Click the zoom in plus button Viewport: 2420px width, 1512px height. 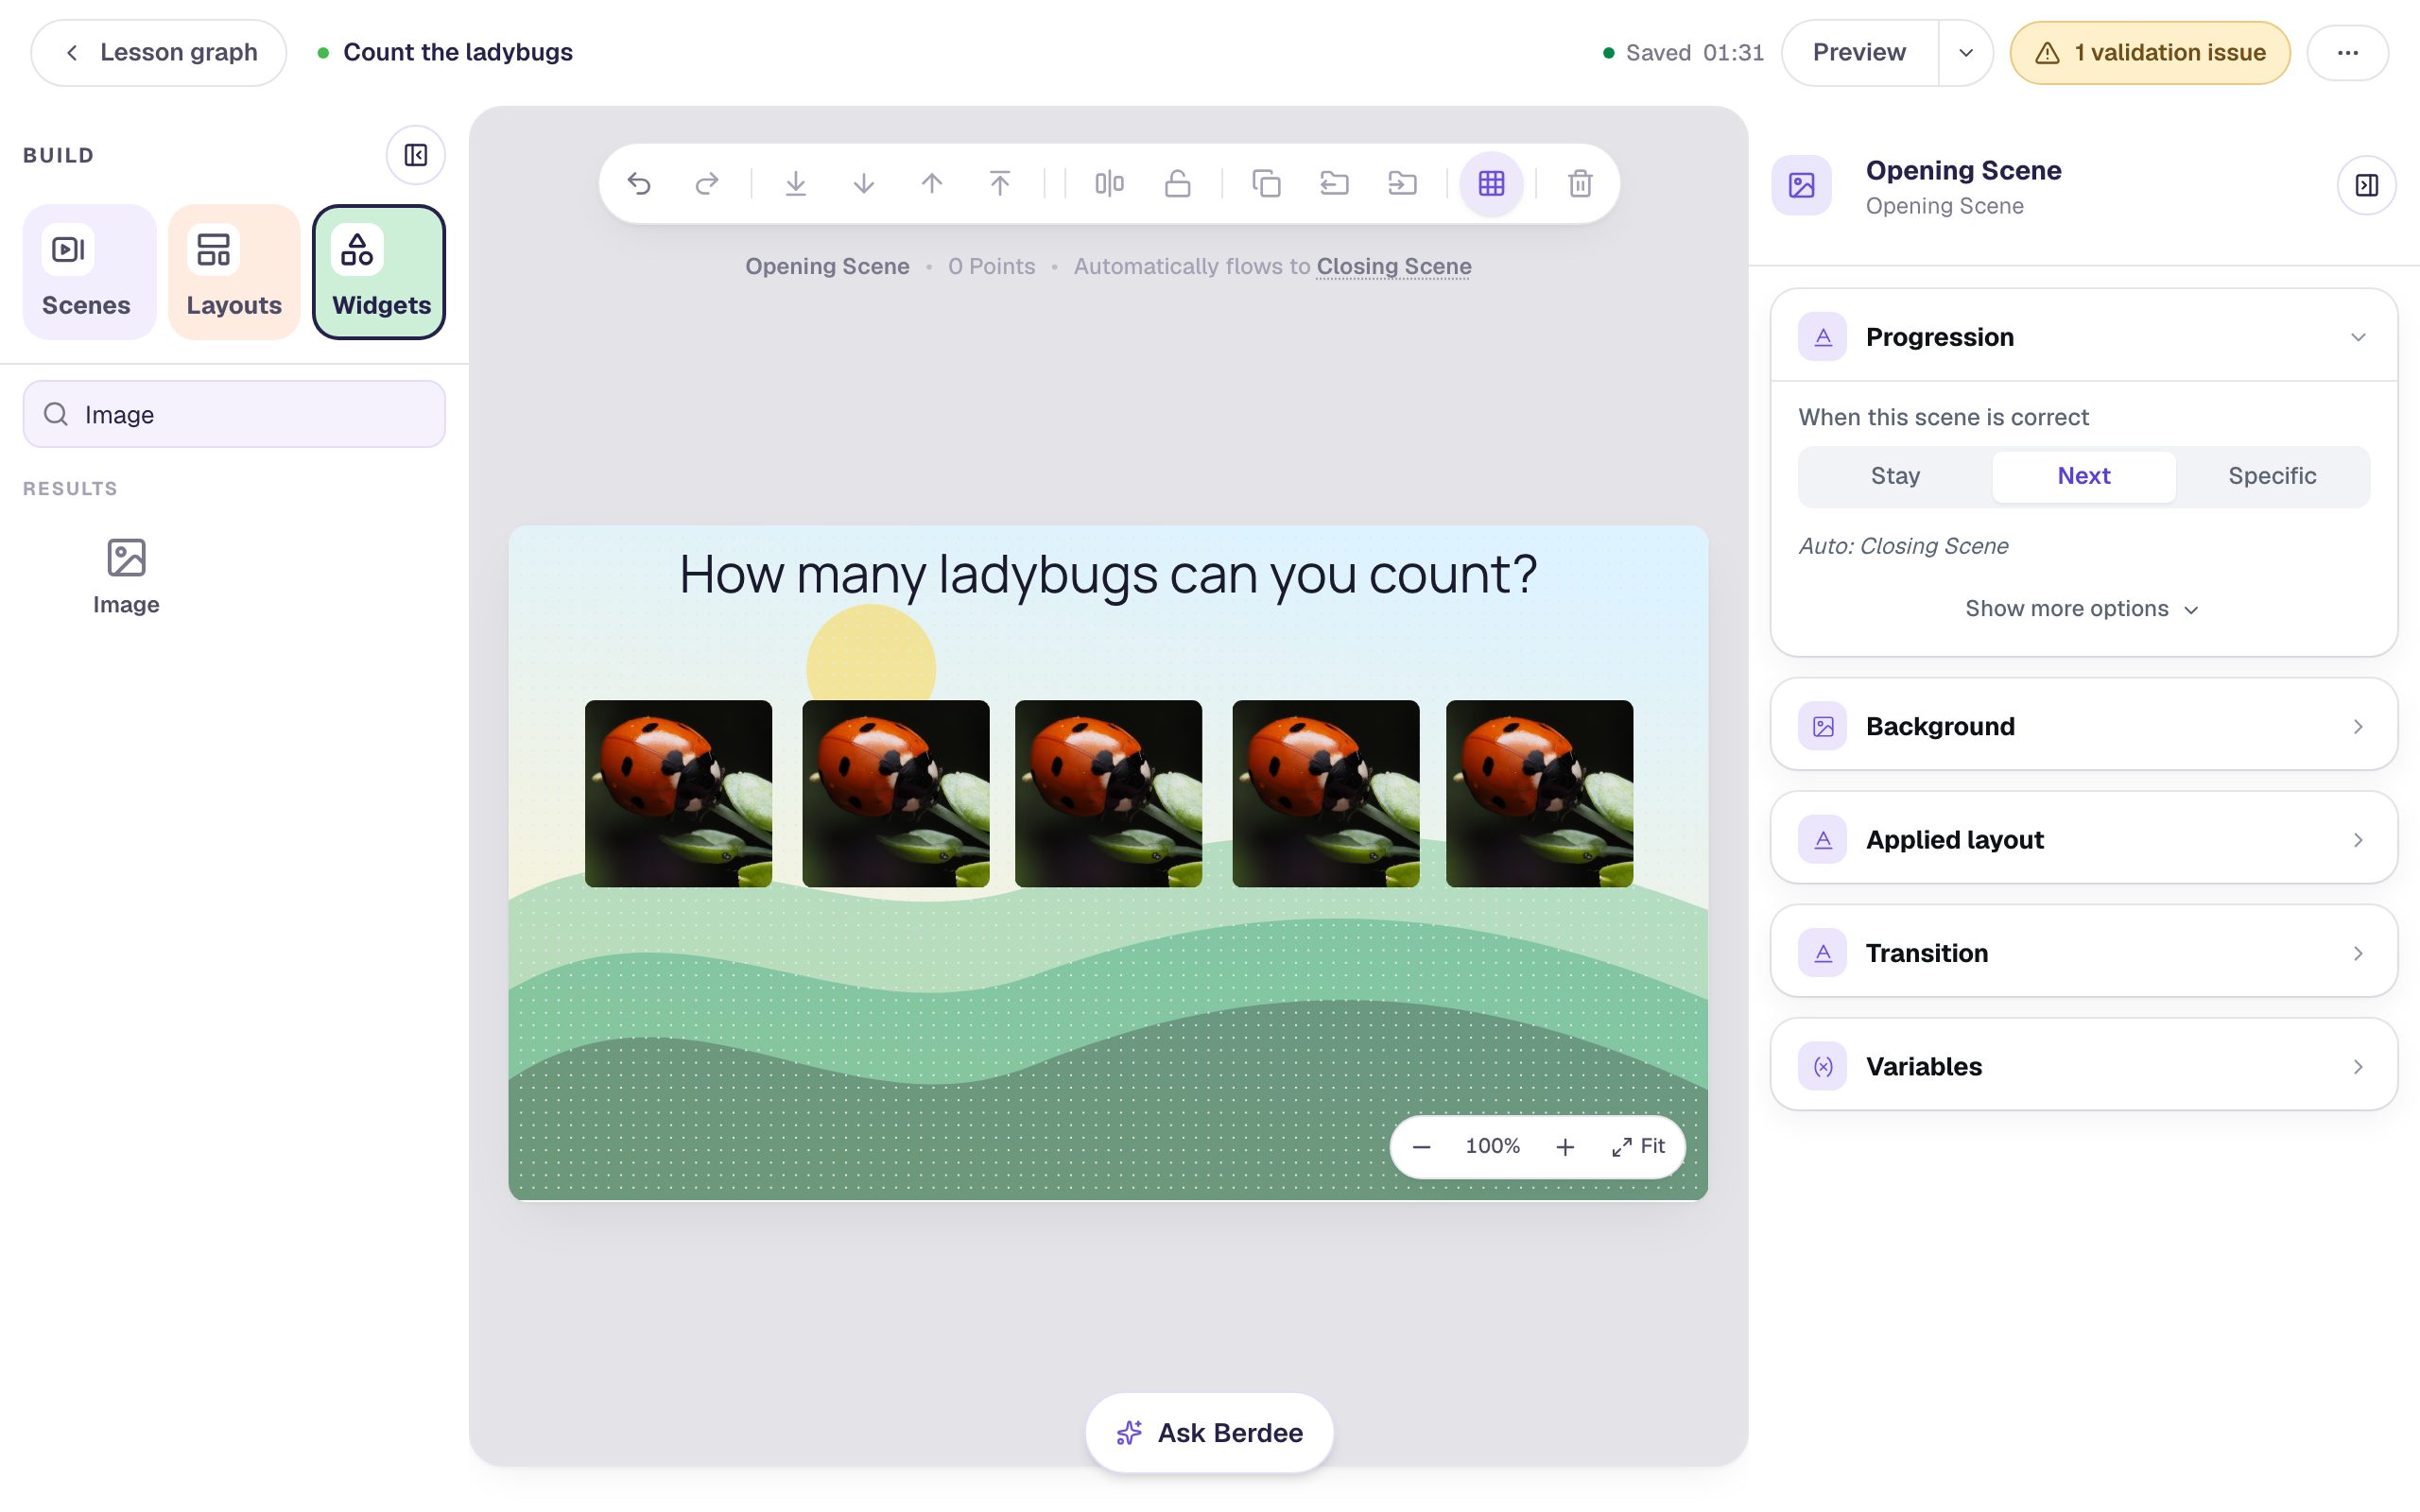point(1565,1147)
